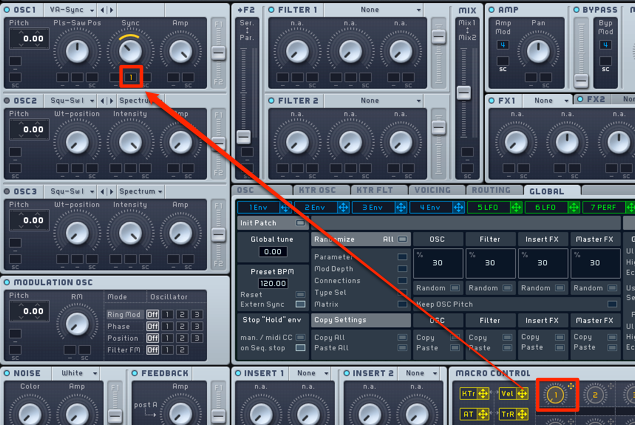Screen dimensions: 635x425
Task: Click the OSC3 Intensity knob
Action: tap(130, 233)
